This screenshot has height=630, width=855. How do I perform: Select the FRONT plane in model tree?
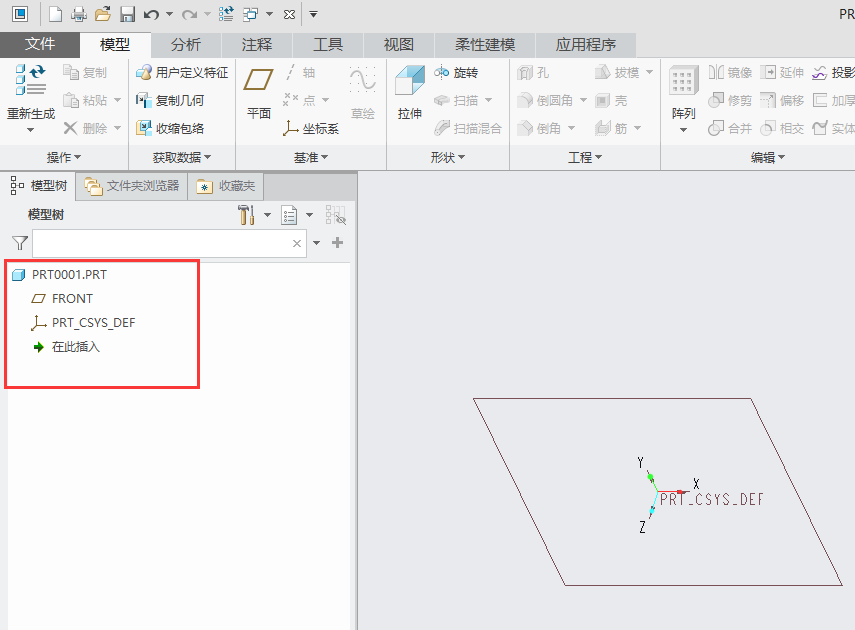pyautogui.click(x=62, y=298)
